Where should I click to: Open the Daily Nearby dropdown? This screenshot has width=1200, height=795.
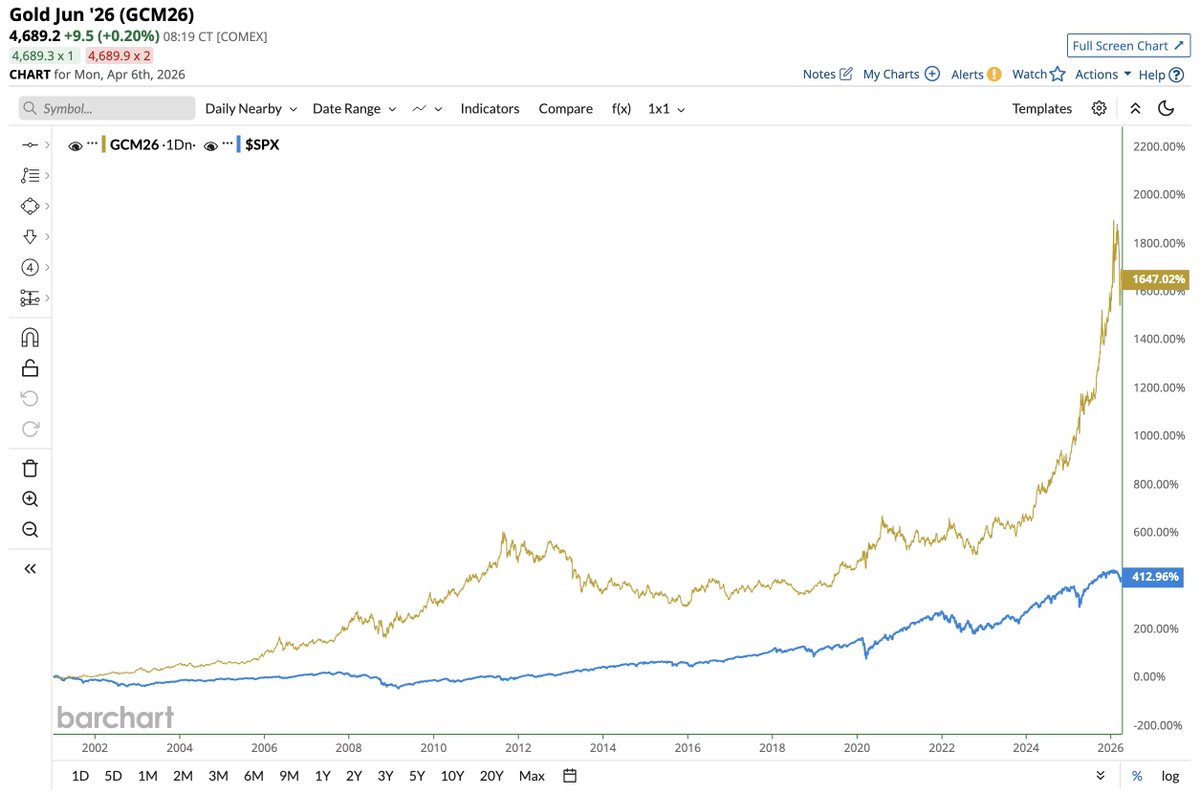click(250, 108)
